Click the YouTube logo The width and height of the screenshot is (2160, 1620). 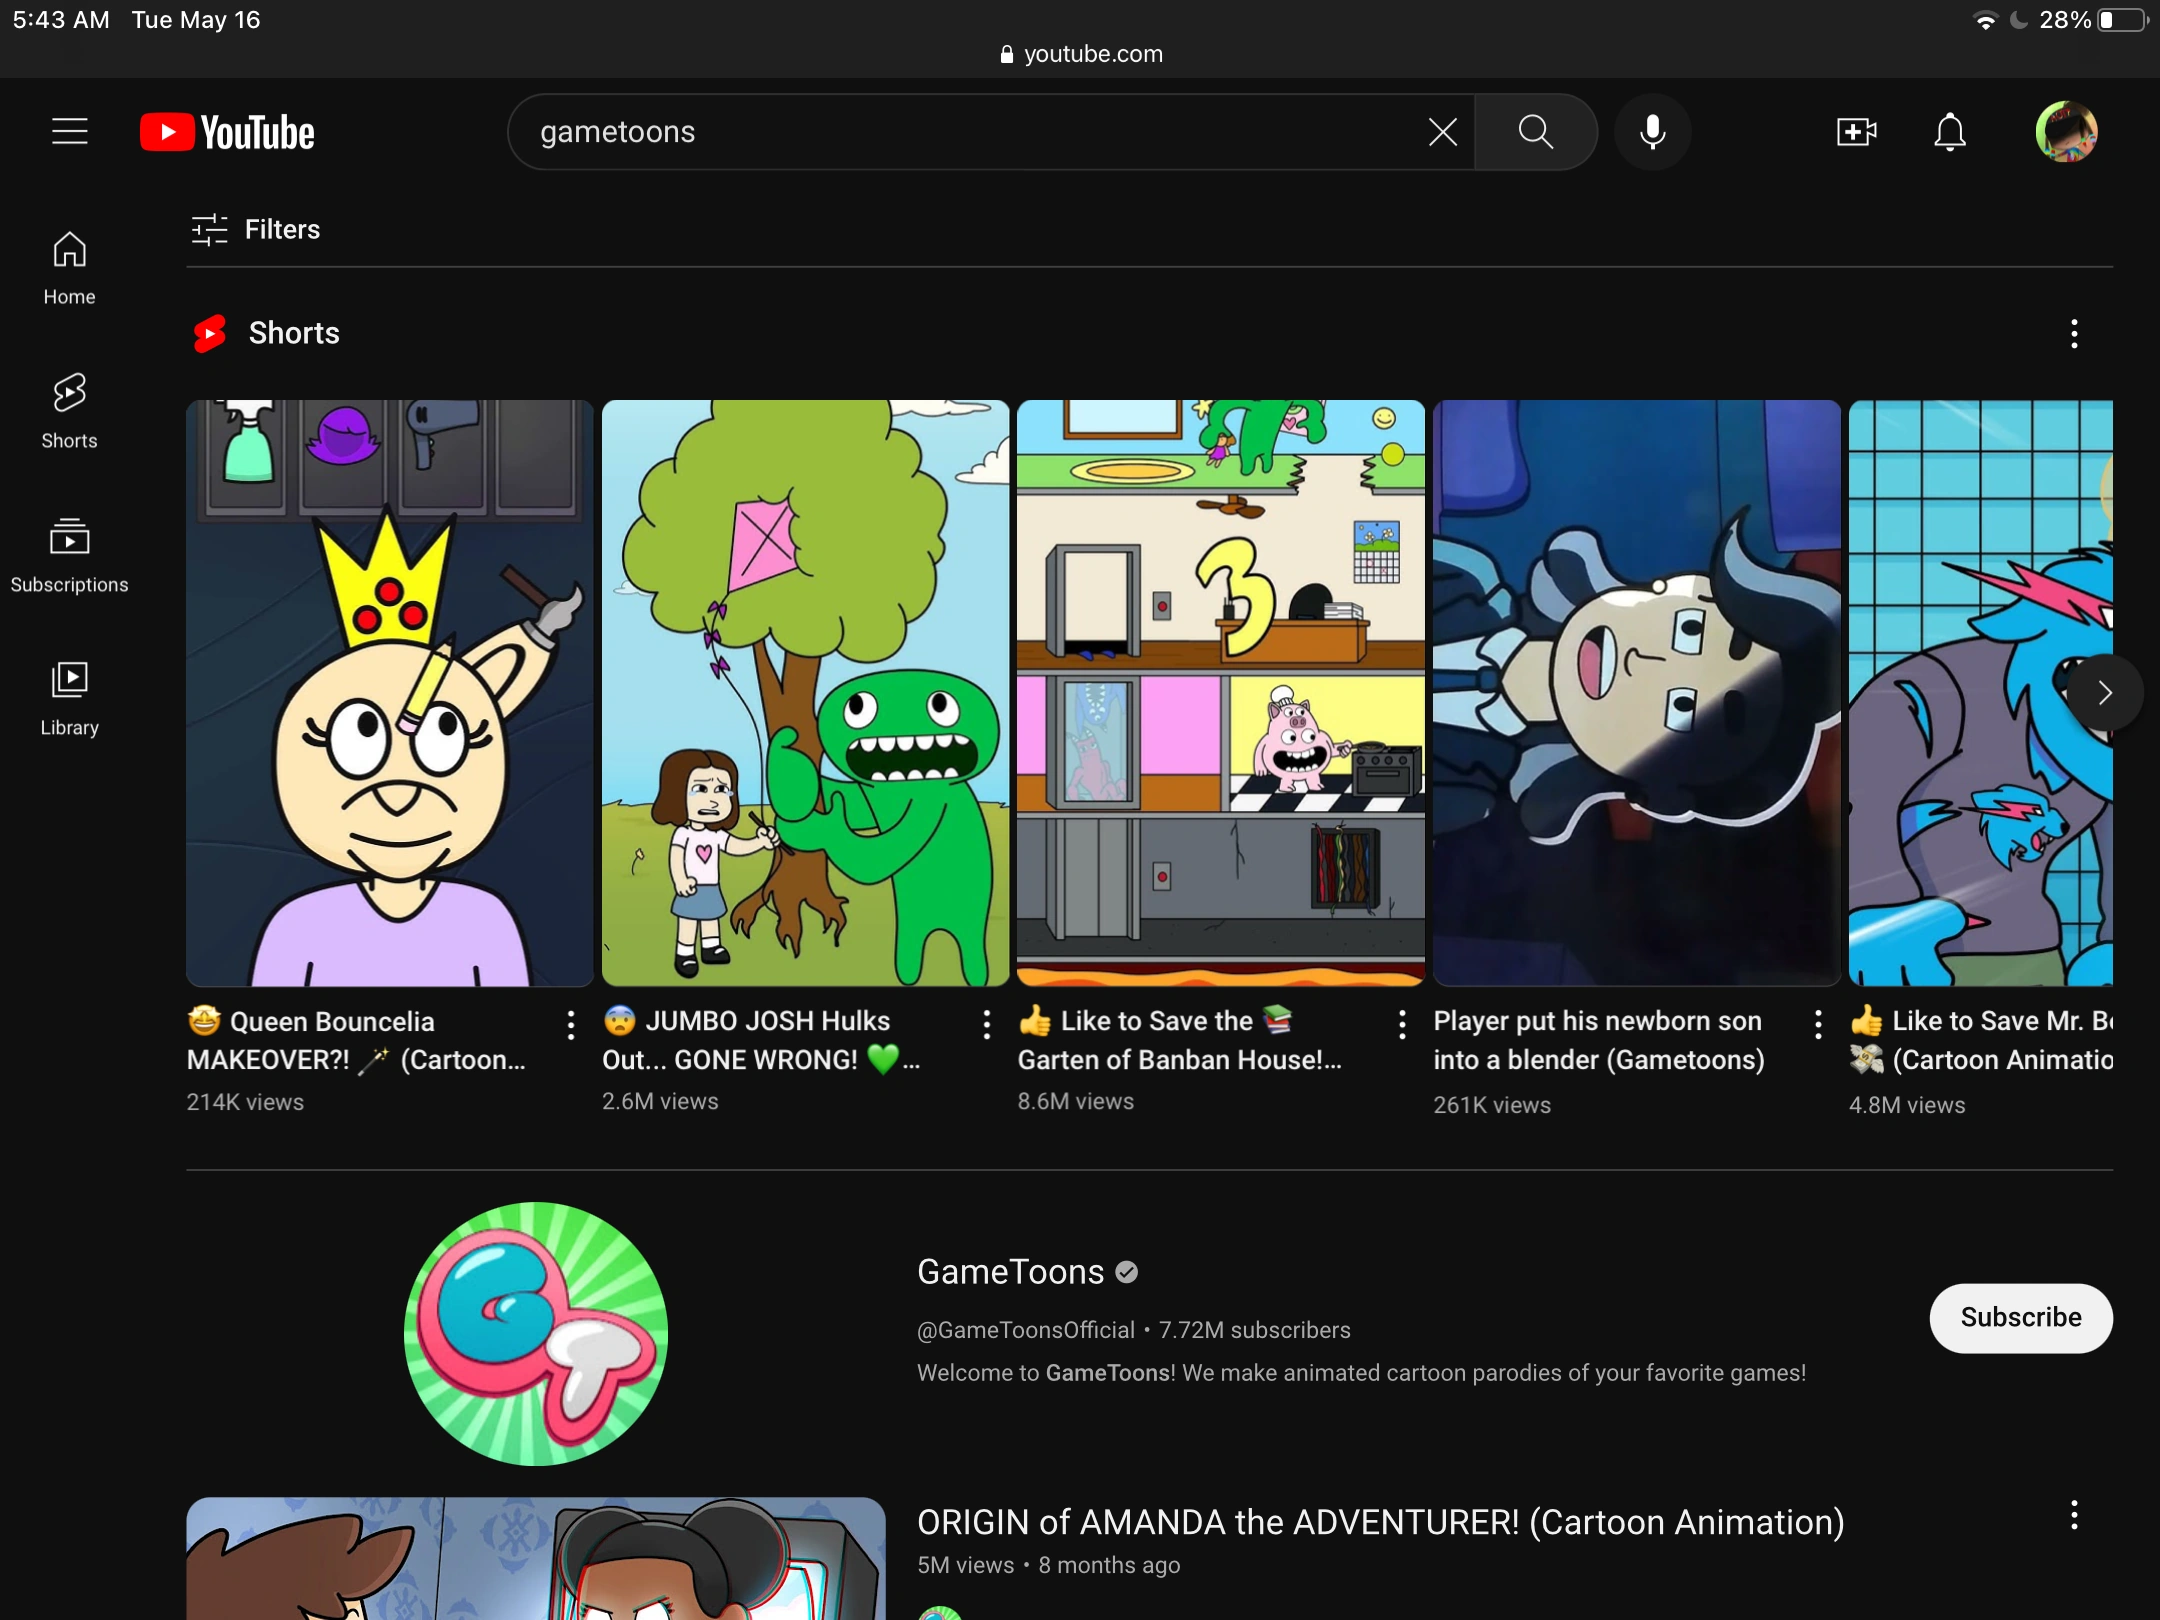tap(226, 131)
